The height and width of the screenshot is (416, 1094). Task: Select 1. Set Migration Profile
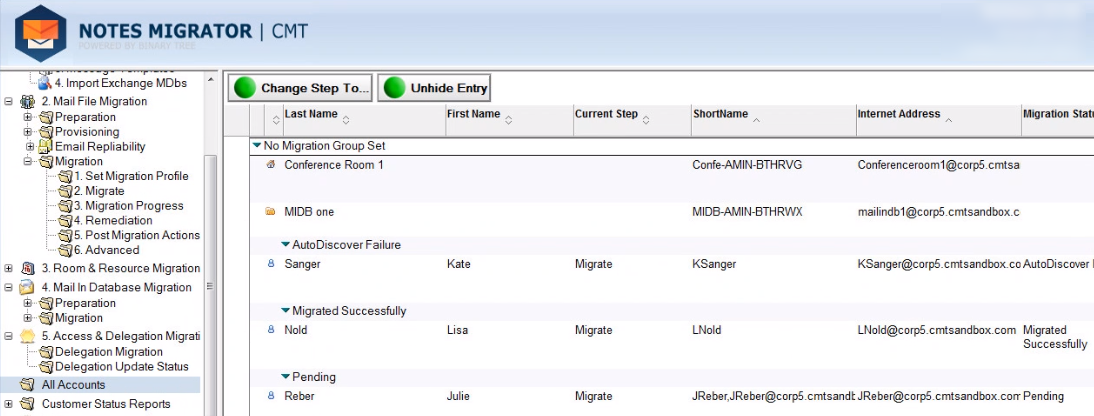click(131, 176)
